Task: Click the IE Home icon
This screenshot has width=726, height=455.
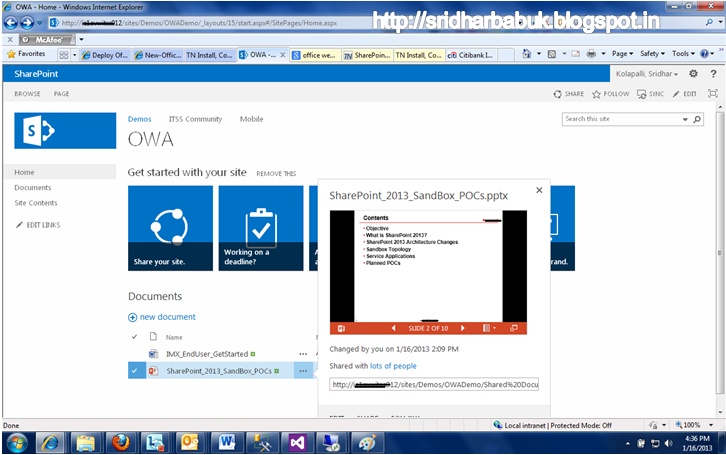Action: [526, 54]
